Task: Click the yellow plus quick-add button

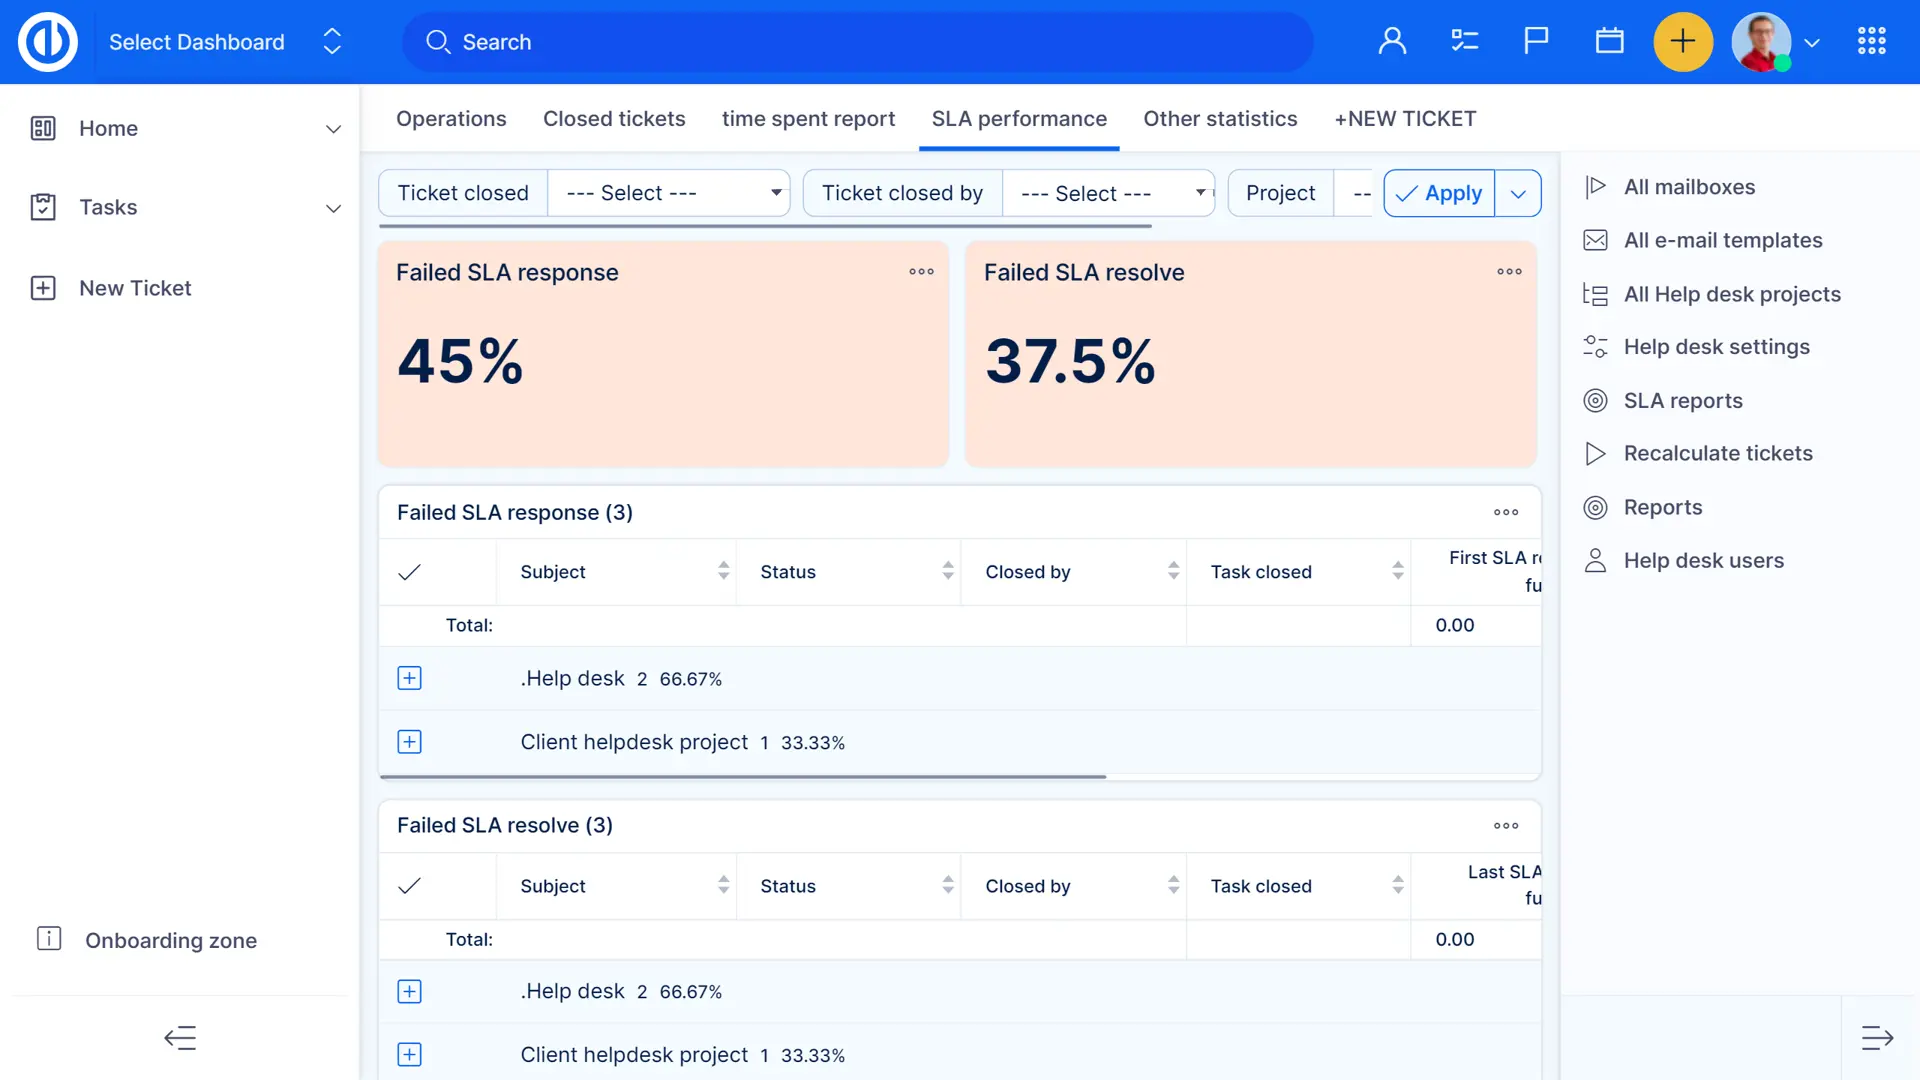Action: pyautogui.click(x=1683, y=41)
